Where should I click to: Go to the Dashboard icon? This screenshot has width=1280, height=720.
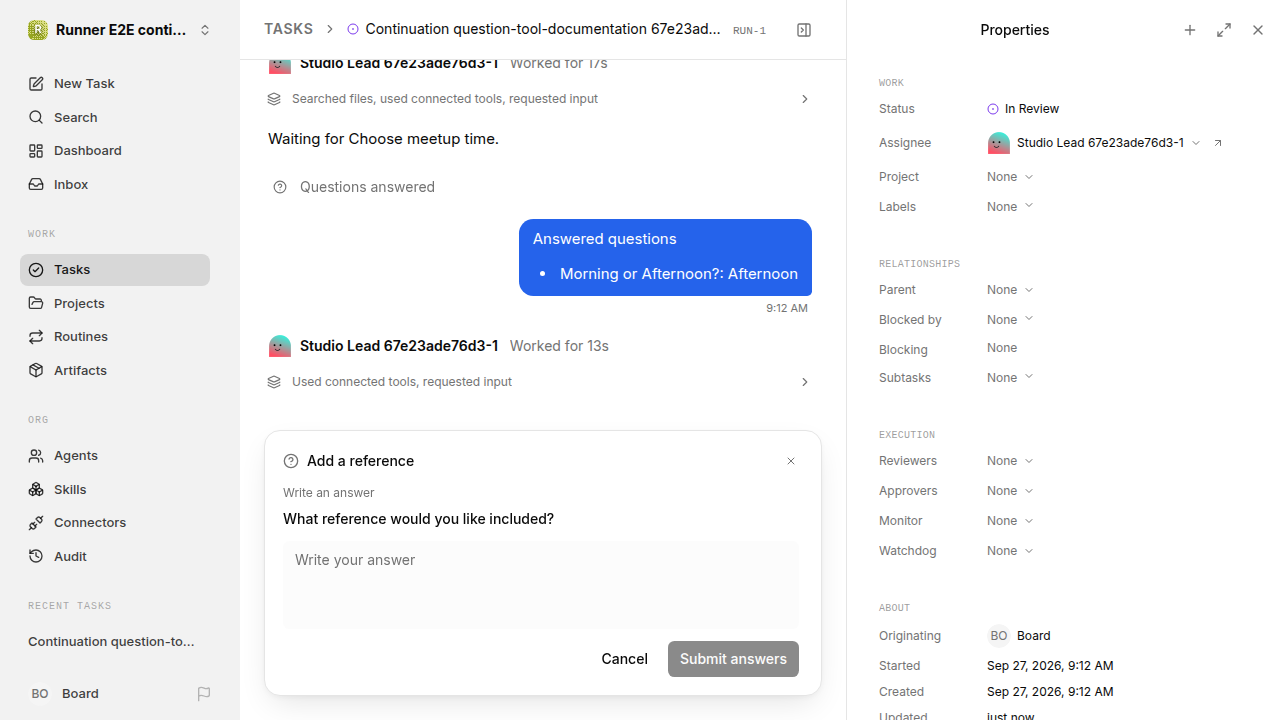(36, 151)
